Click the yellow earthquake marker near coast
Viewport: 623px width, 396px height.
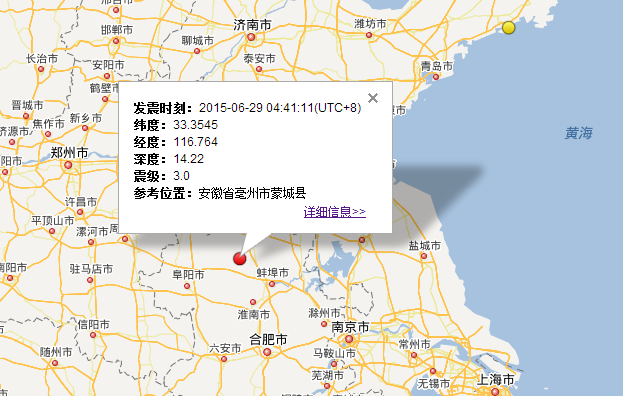coord(508,27)
